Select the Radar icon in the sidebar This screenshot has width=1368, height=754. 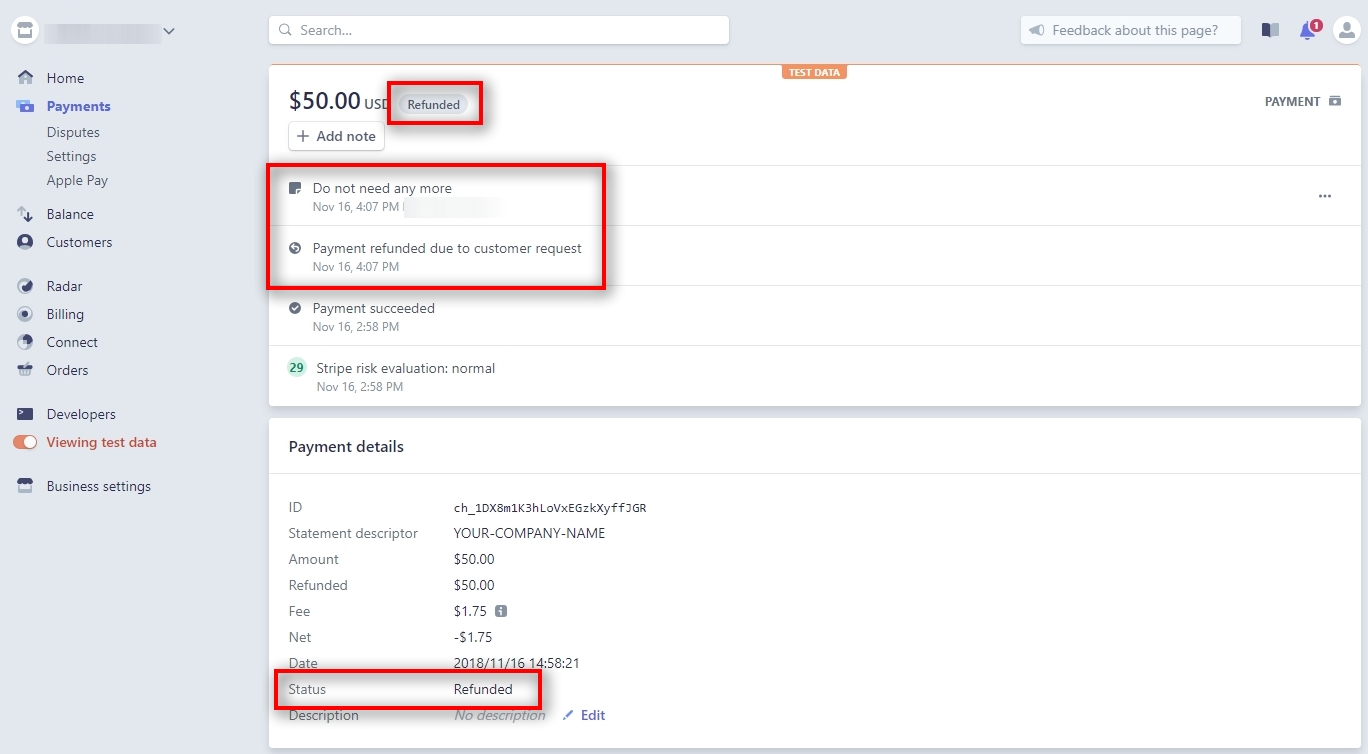coord(25,286)
